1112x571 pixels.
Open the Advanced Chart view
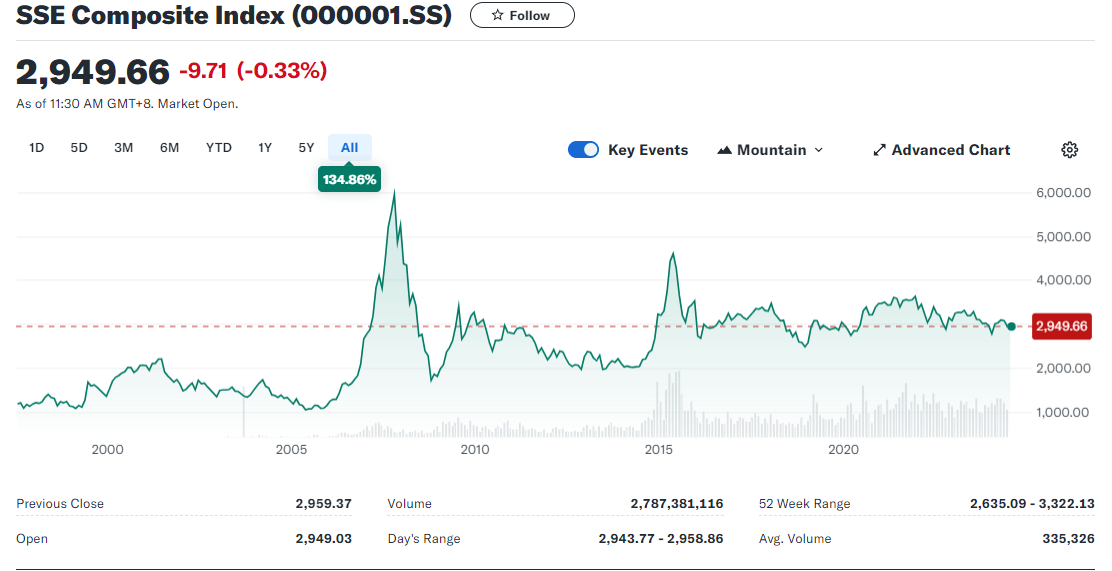(941, 150)
